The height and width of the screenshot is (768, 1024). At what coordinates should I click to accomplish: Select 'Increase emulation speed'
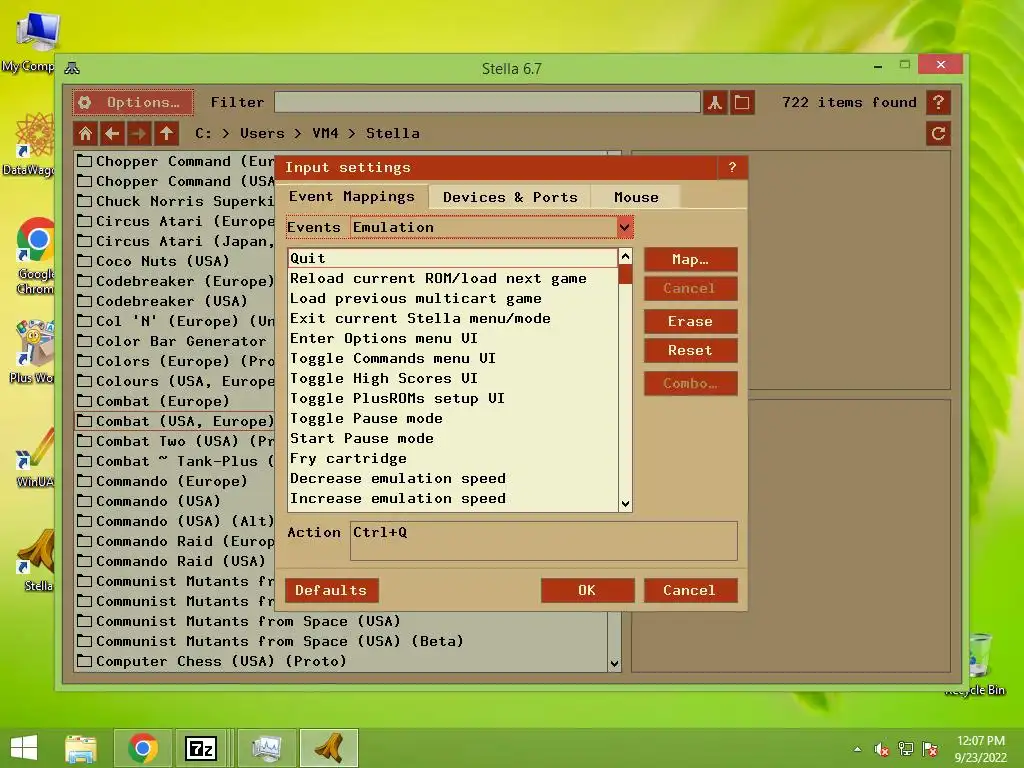coord(453,498)
